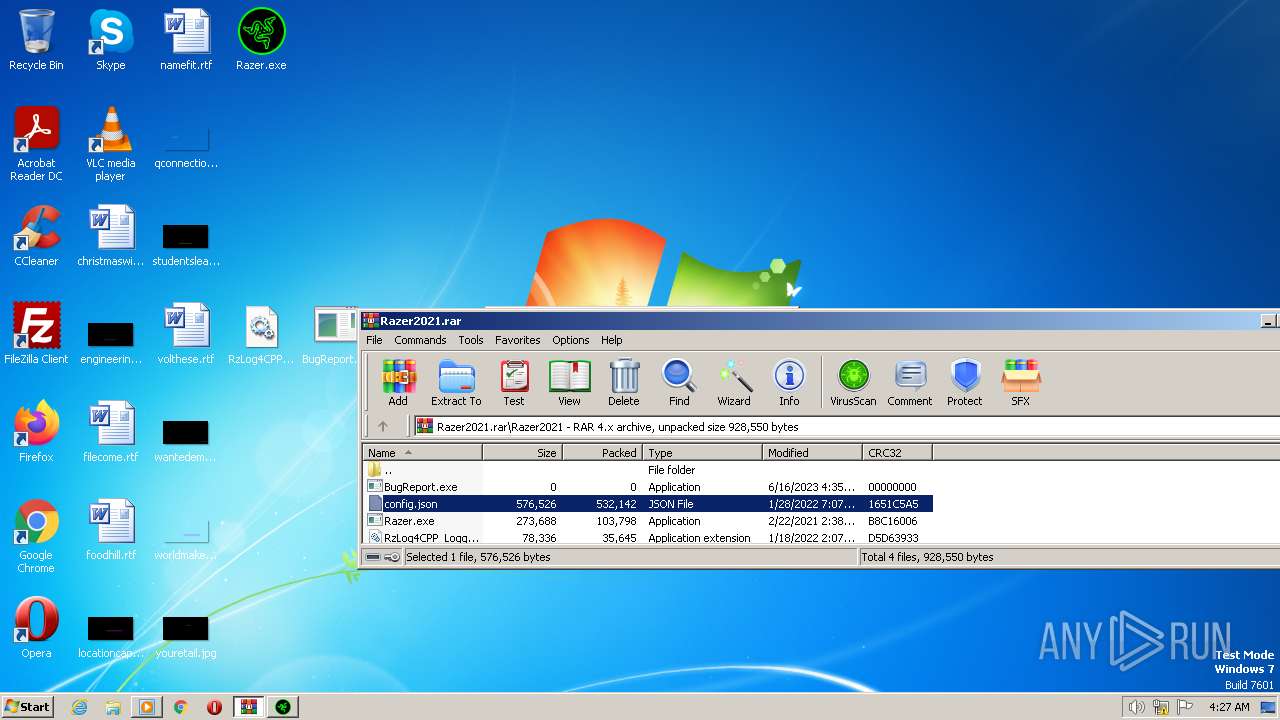Click the Extract To toolbar icon
Viewport: 1280px width, 720px height.
click(x=456, y=383)
